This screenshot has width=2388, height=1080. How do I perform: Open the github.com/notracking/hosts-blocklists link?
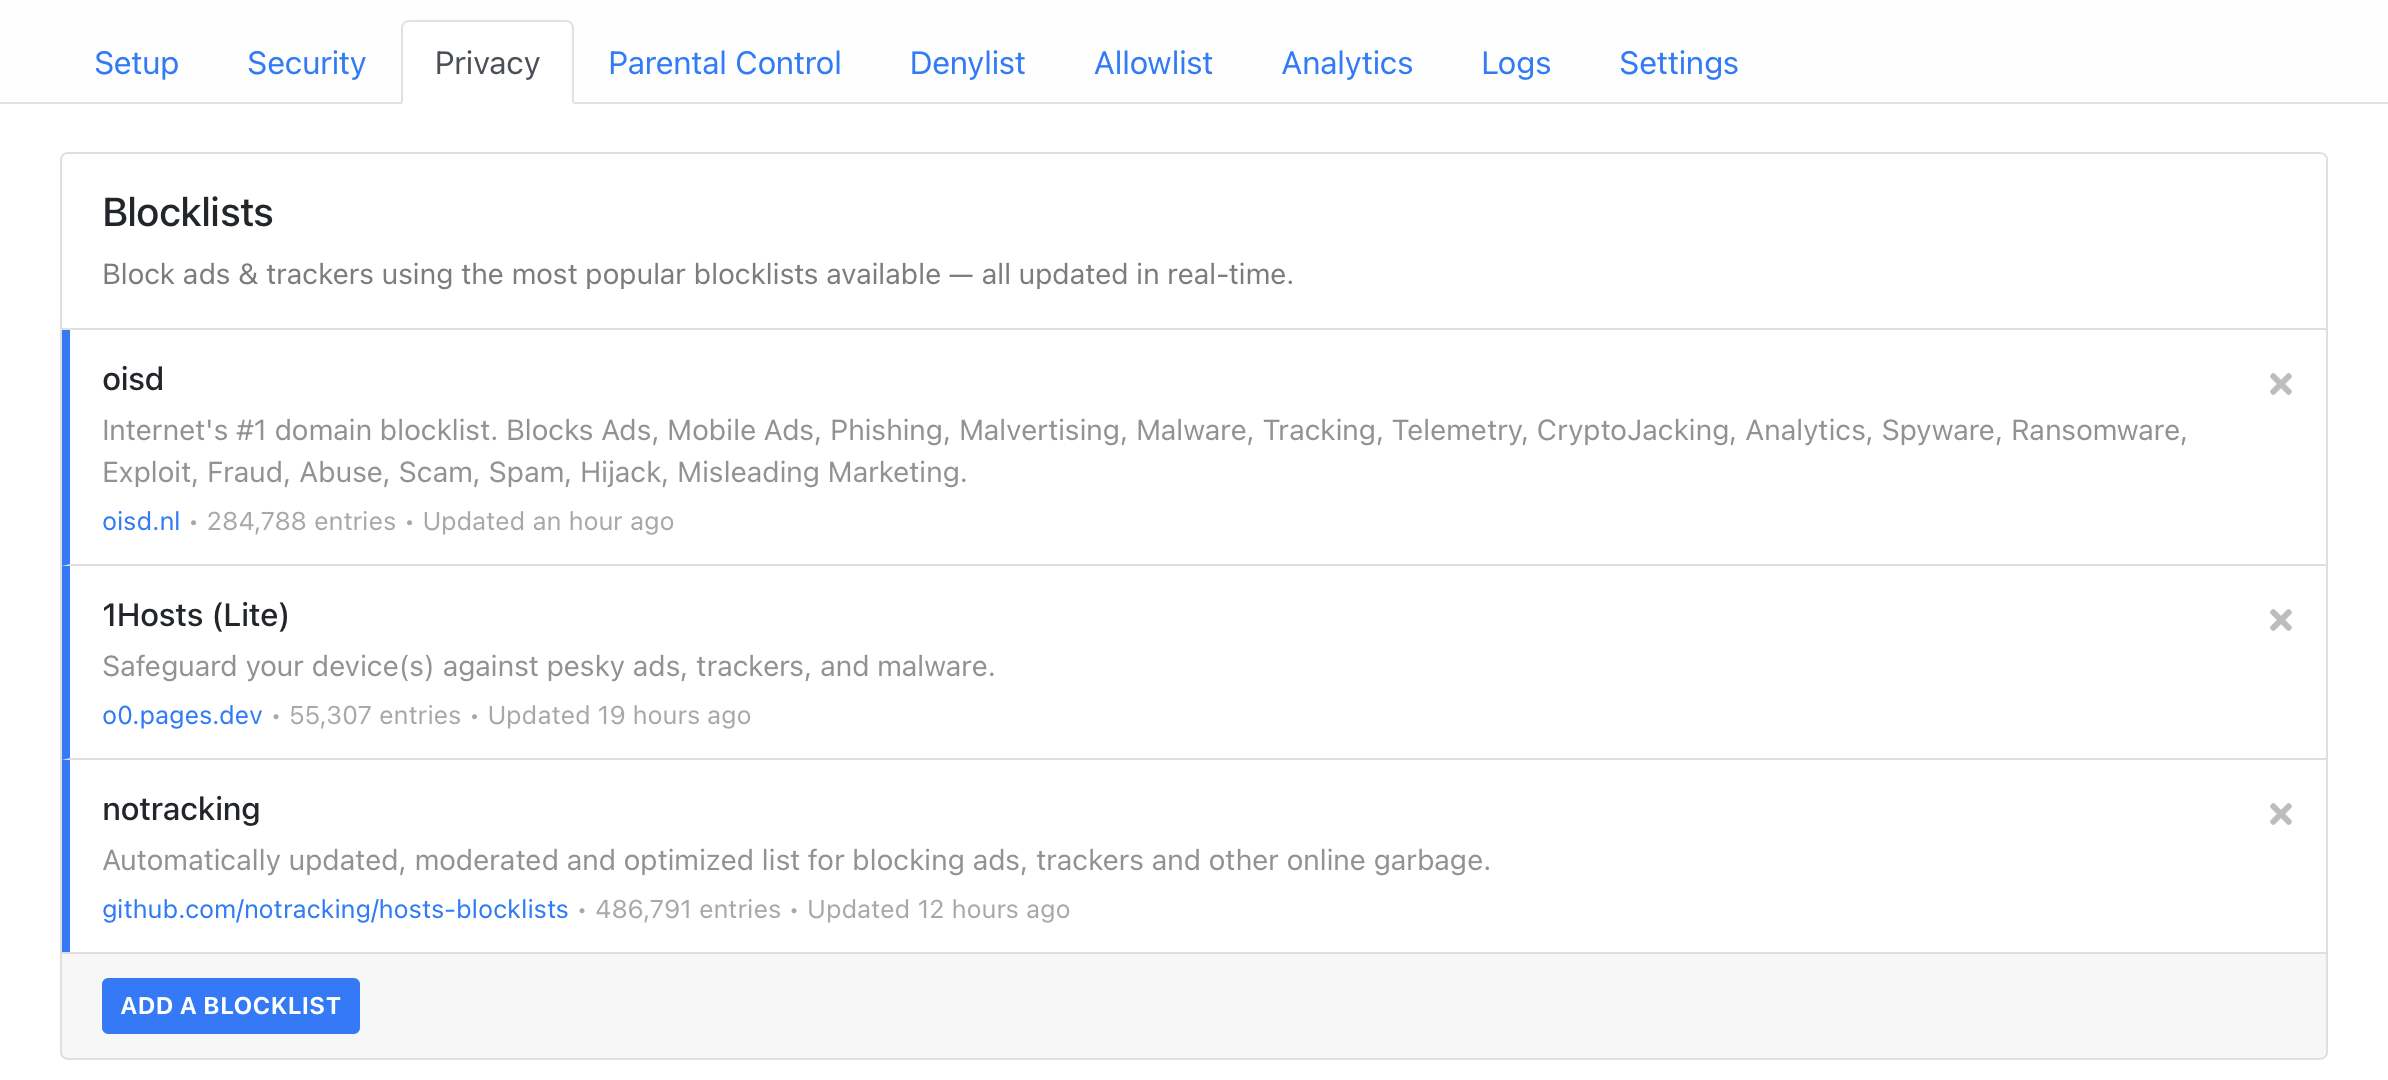(x=335, y=909)
